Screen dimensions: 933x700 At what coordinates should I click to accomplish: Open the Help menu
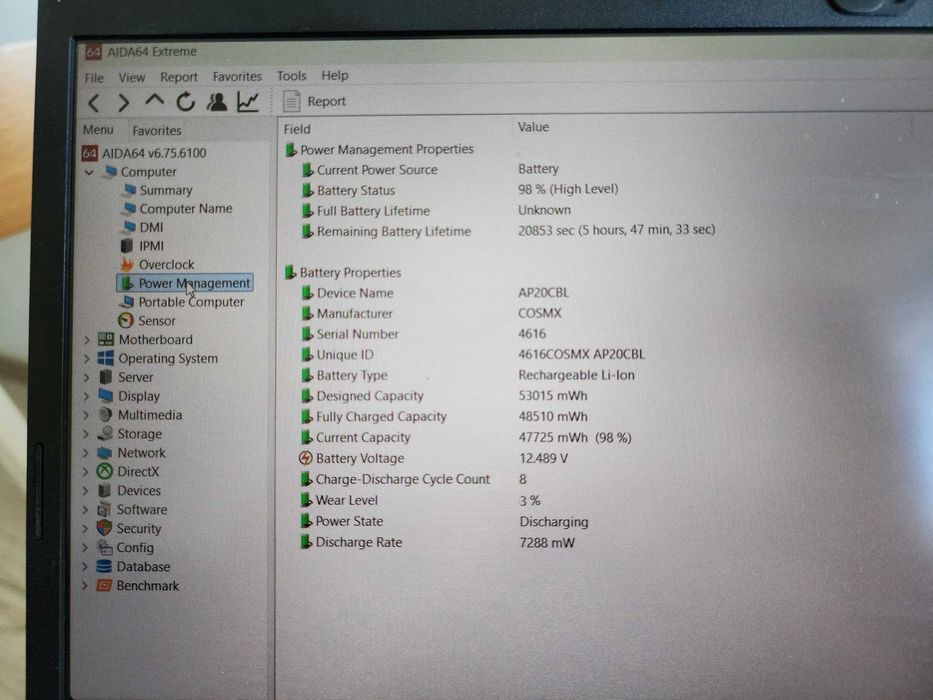334,75
